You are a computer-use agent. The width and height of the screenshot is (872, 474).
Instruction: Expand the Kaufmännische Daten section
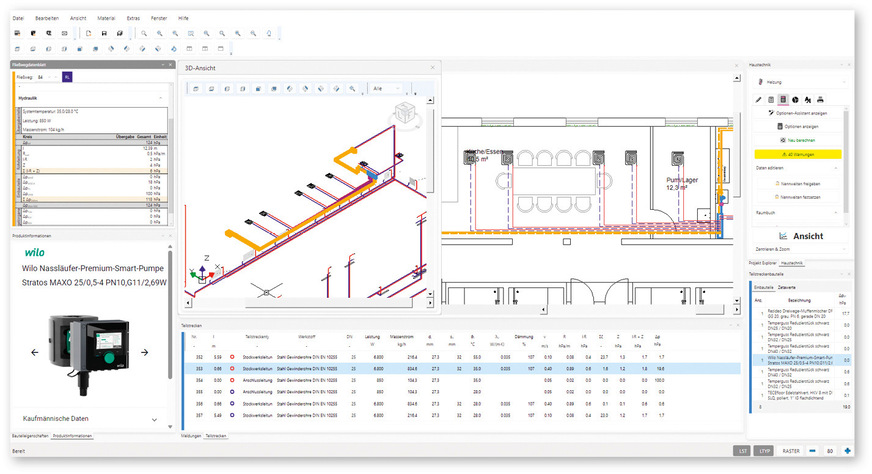coord(154,419)
